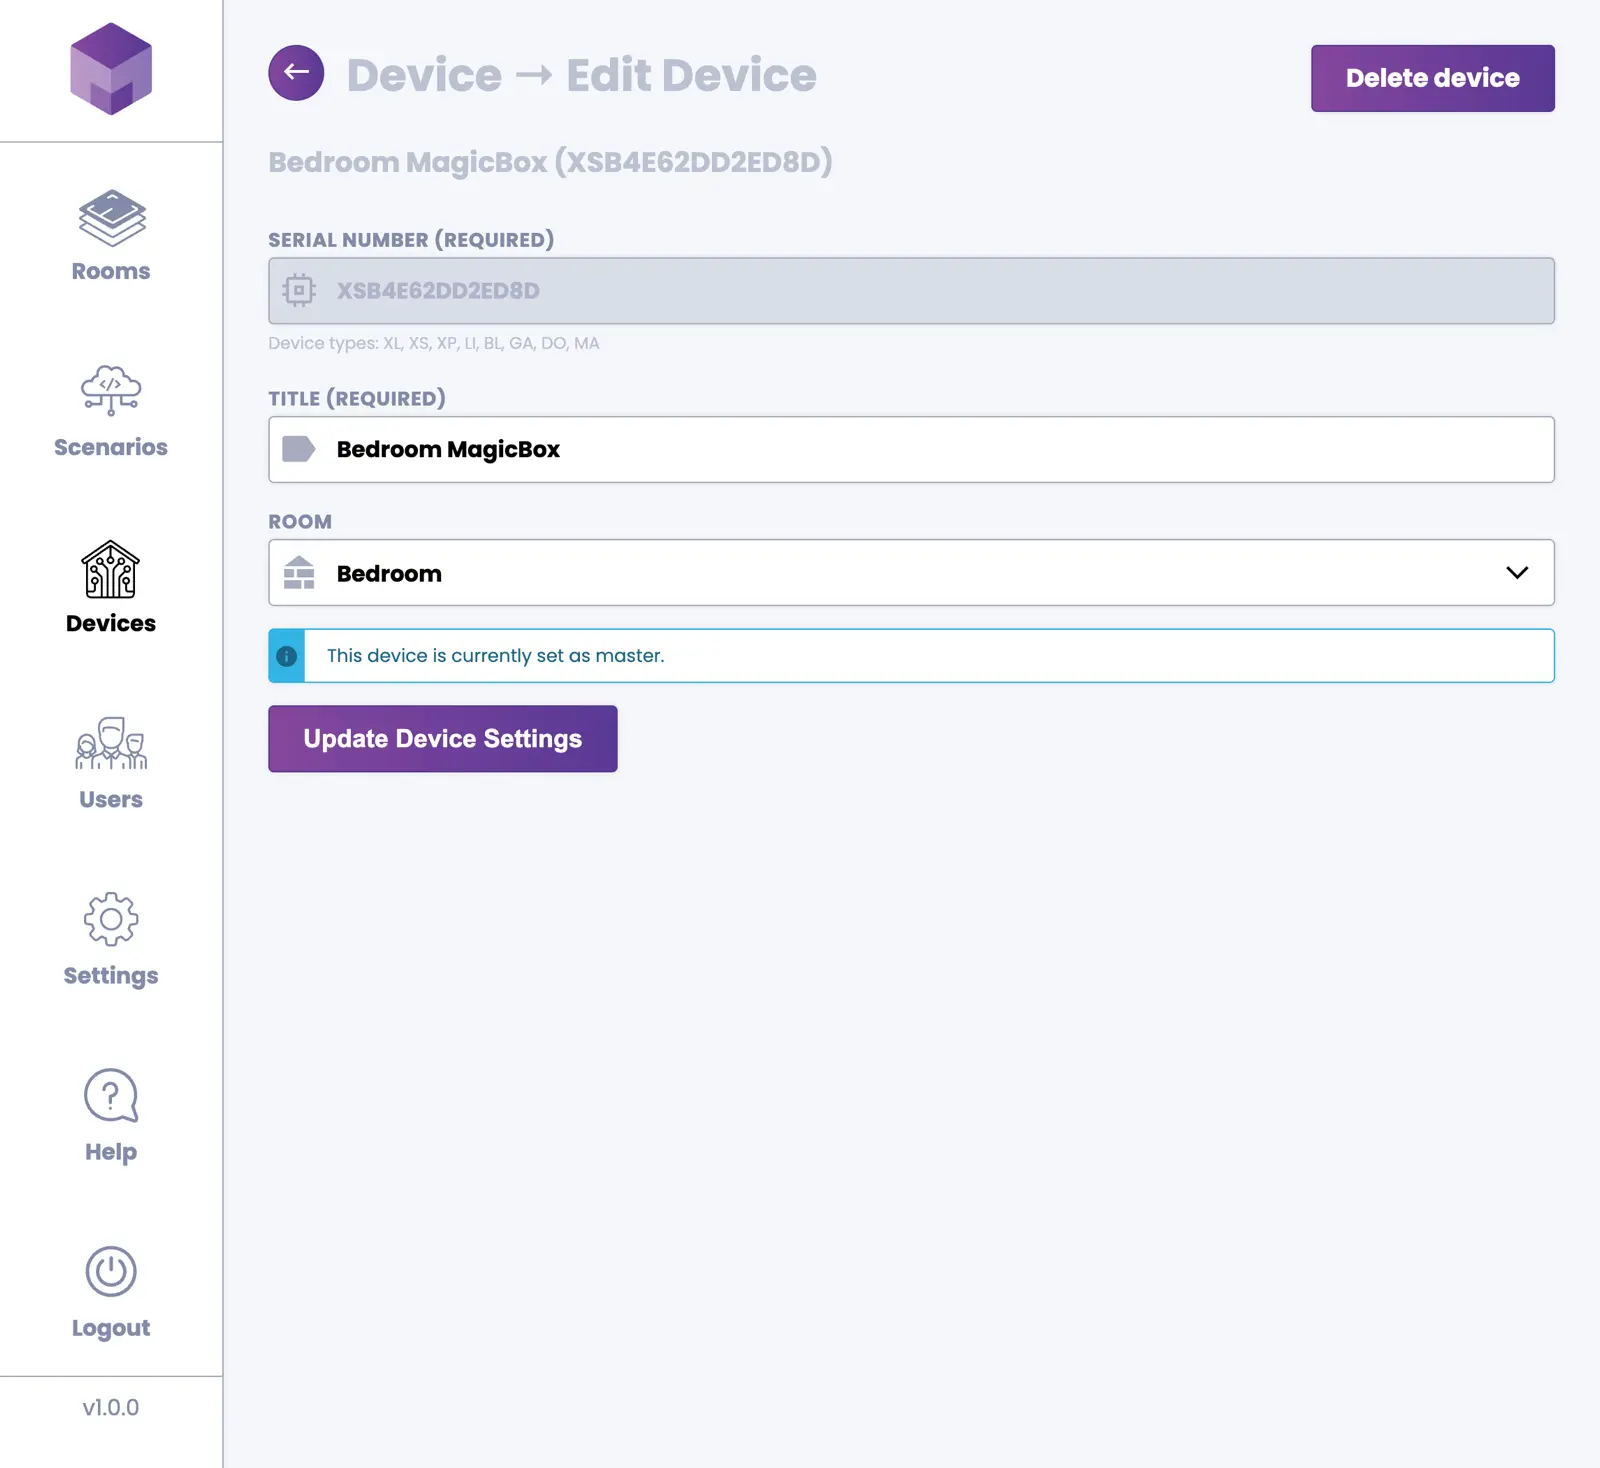Select the Rooms menu label
The height and width of the screenshot is (1468, 1600).
click(111, 271)
